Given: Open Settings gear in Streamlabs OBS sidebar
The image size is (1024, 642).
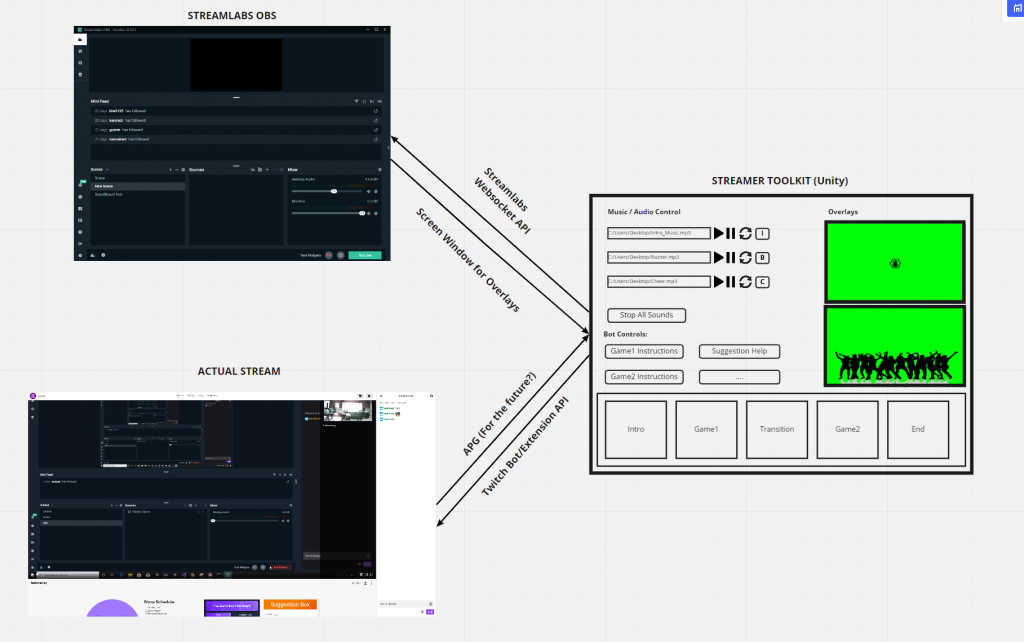Looking at the screenshot, I should (x=80, y=255).
